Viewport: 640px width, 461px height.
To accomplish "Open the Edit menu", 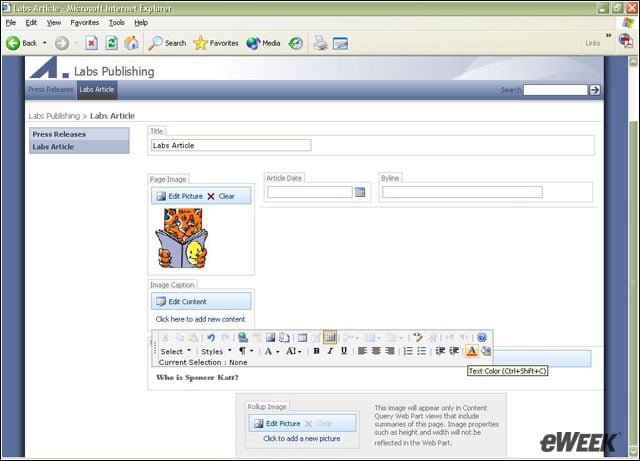I will pyautogui.click(x=31, y=23).
